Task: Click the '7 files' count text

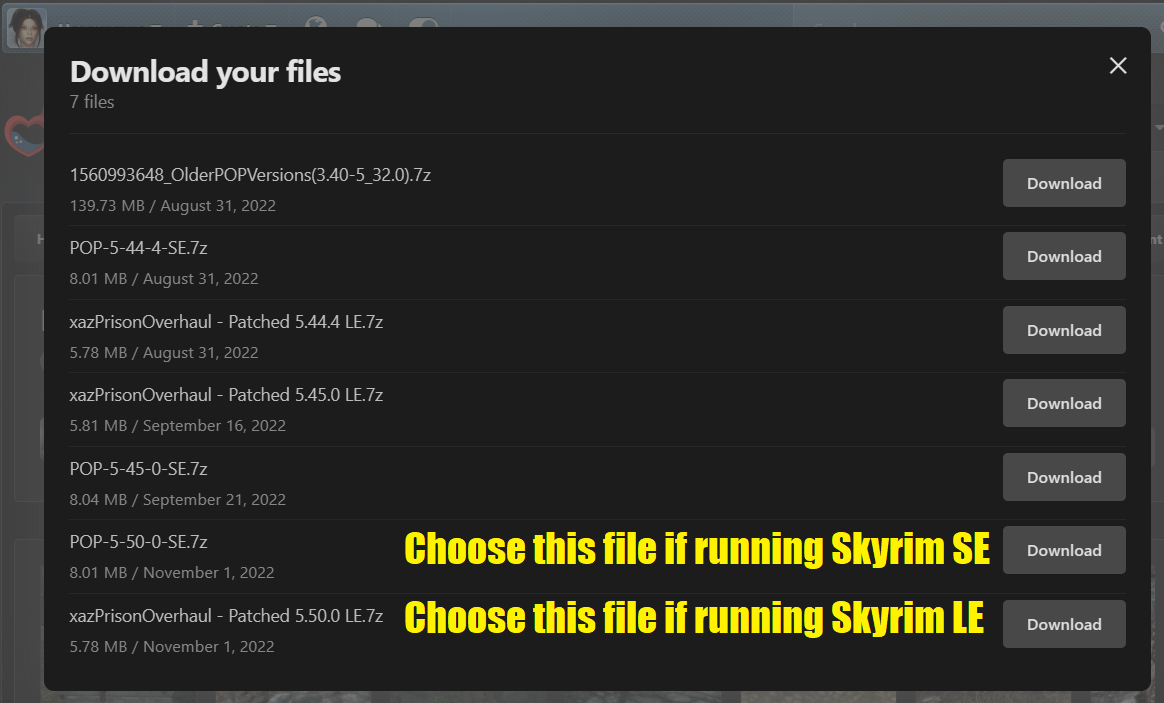Action: point(92,102)
